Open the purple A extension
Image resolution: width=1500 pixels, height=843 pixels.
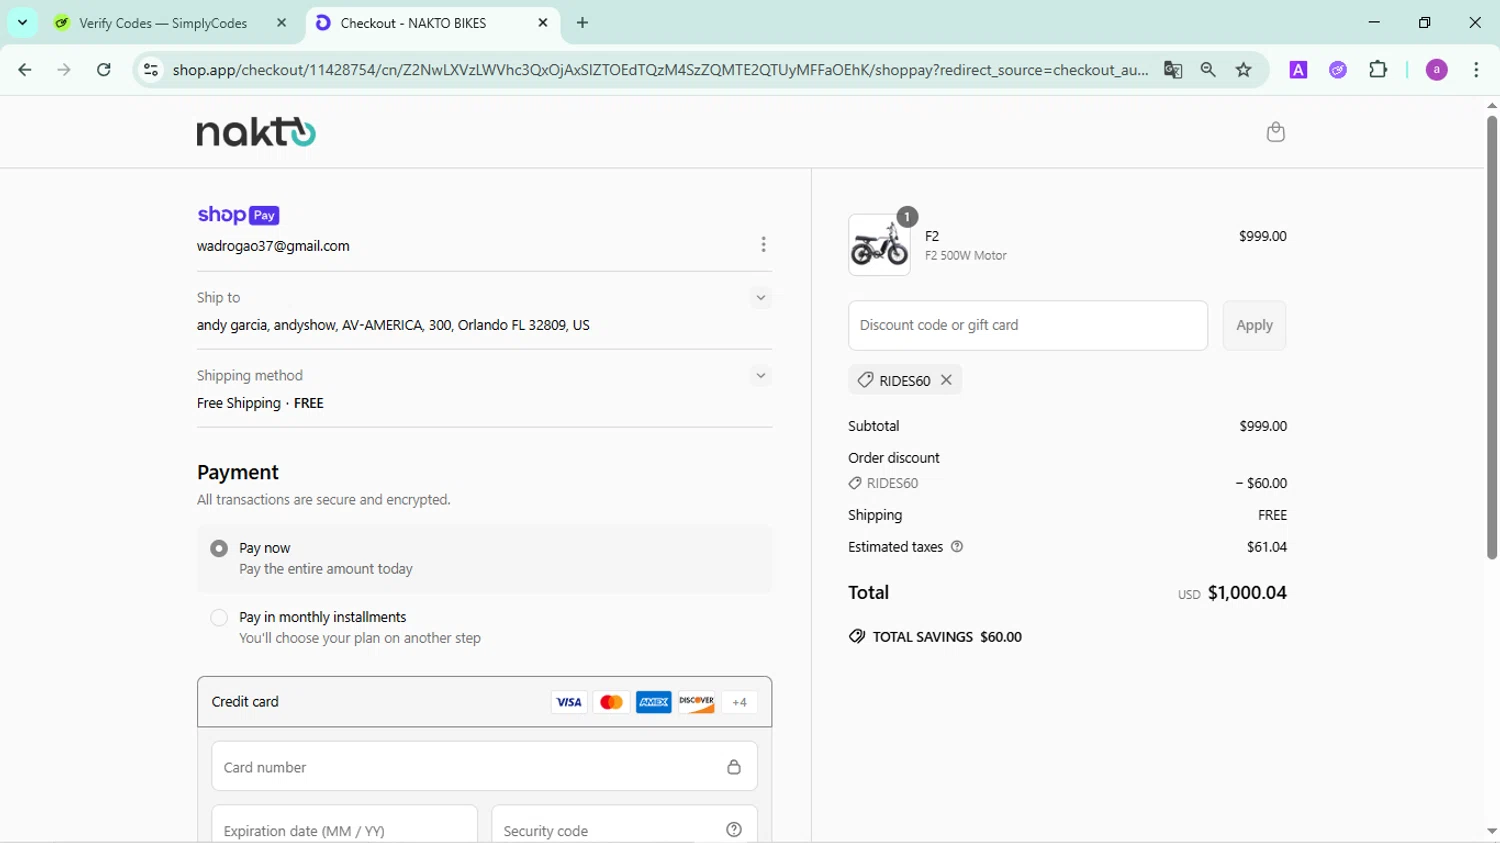pos(1298,70)
